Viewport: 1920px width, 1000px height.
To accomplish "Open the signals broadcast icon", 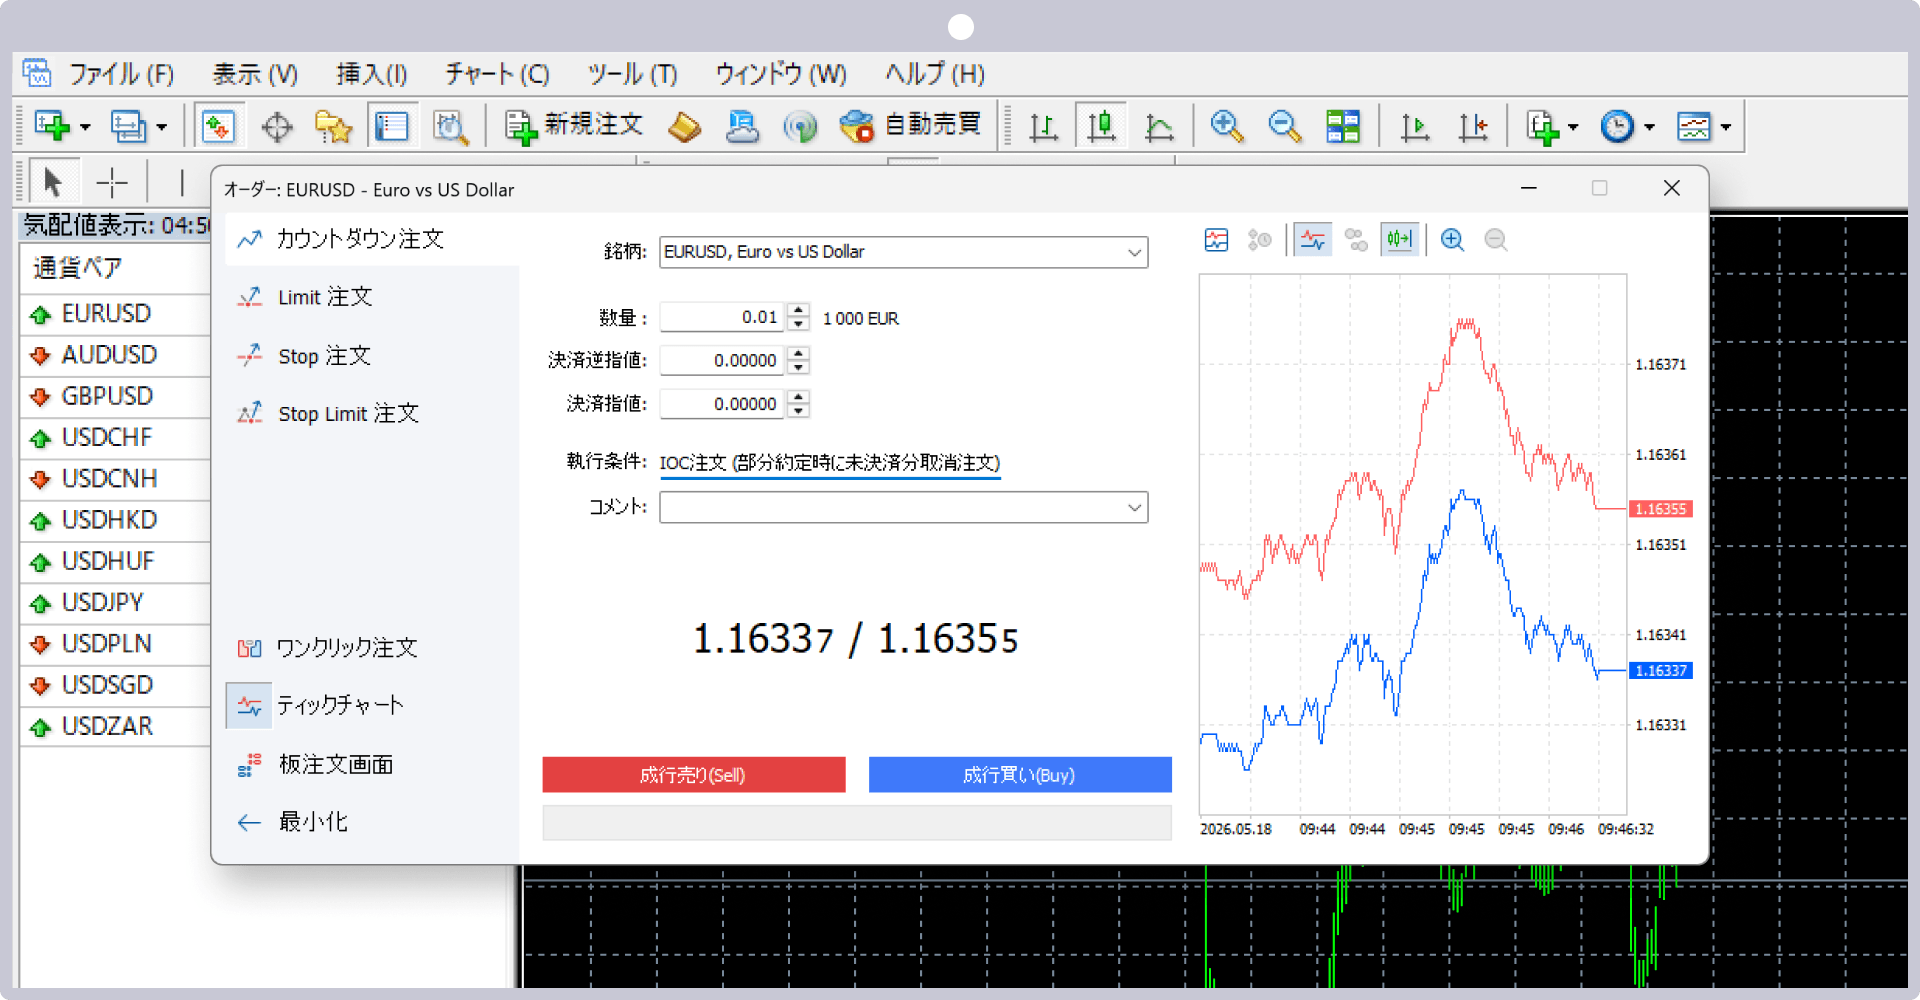I will [800, 127].
